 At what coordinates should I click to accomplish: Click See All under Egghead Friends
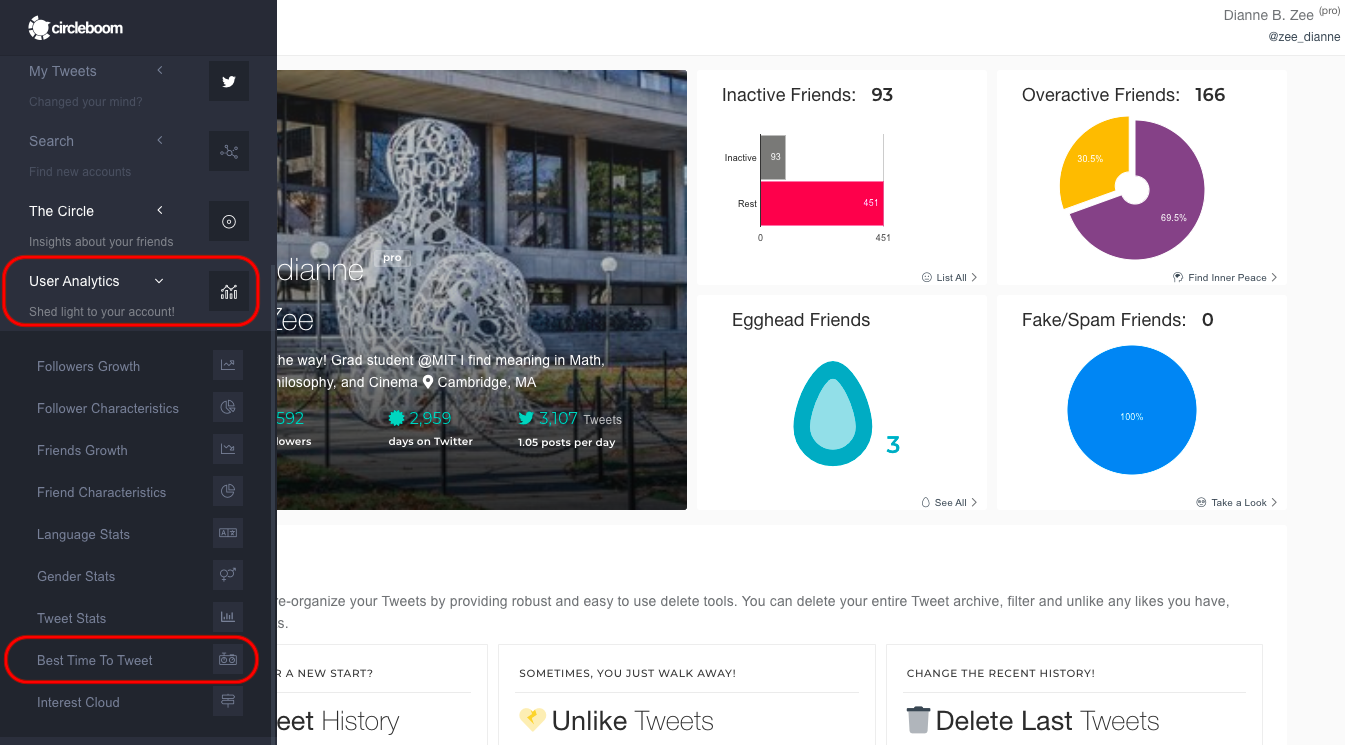coord(949,502)
